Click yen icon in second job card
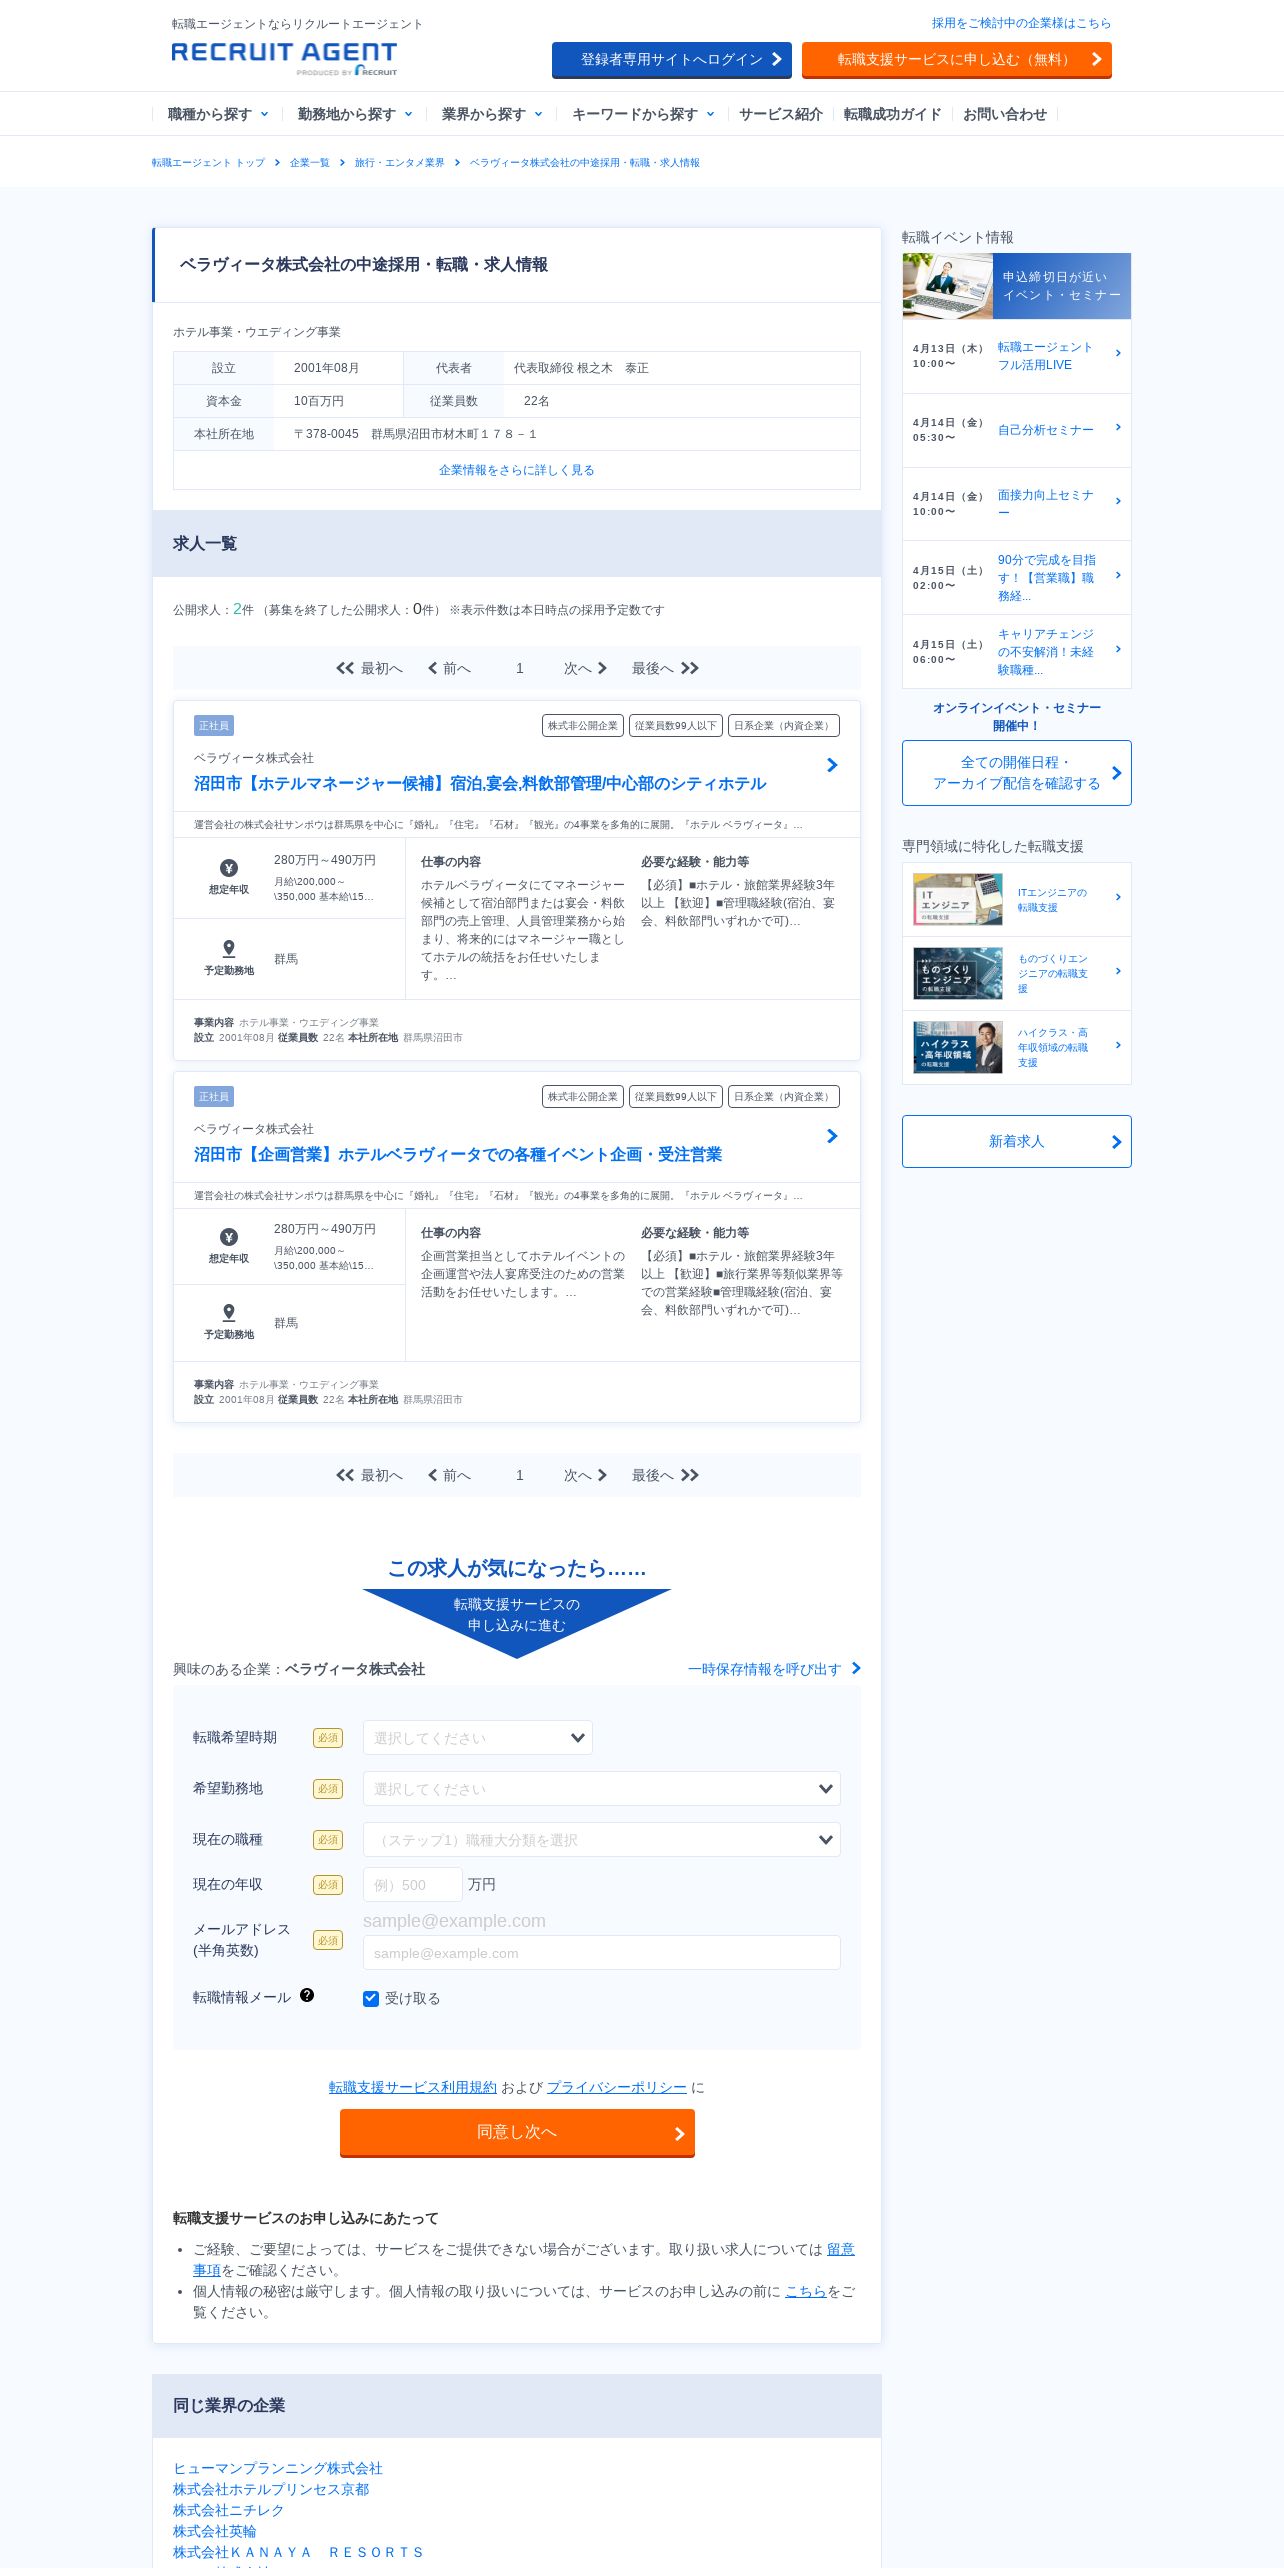The width and height of the screenshot is (1284, 2568). tap(229, 1237)
